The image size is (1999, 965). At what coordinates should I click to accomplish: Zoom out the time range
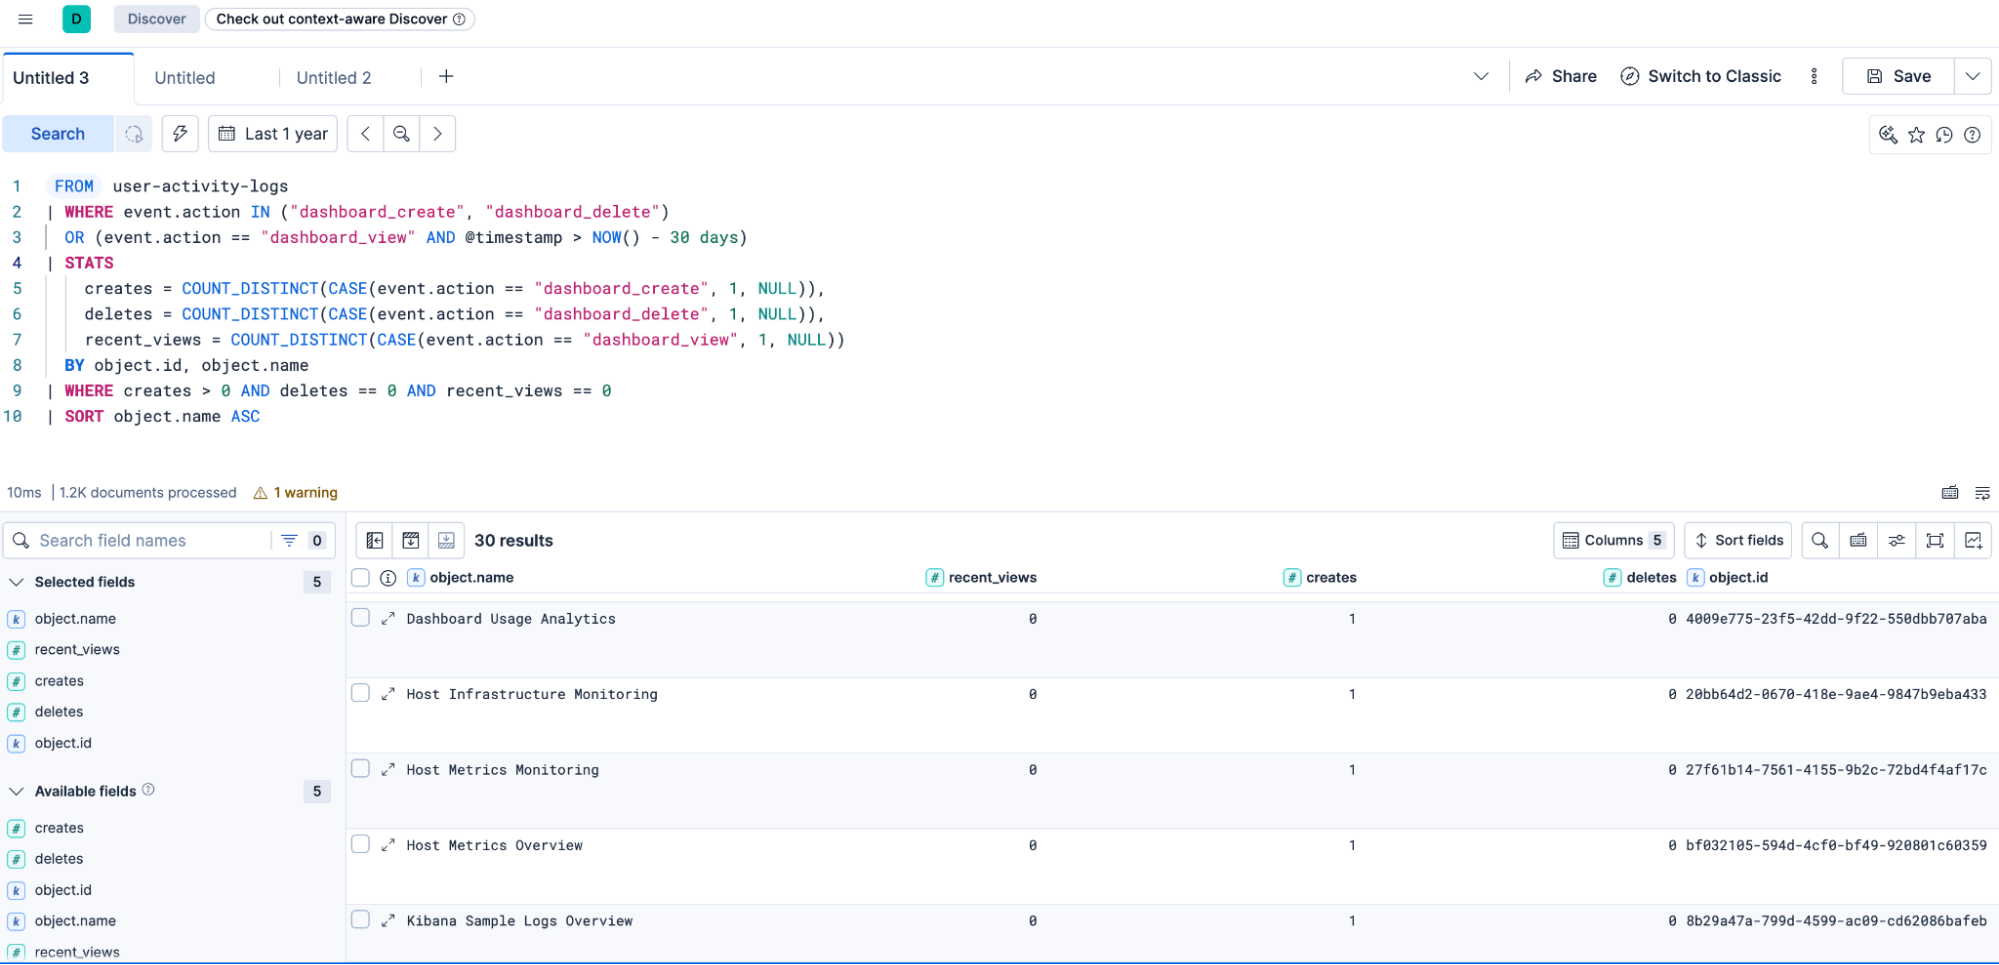(401, 134)
